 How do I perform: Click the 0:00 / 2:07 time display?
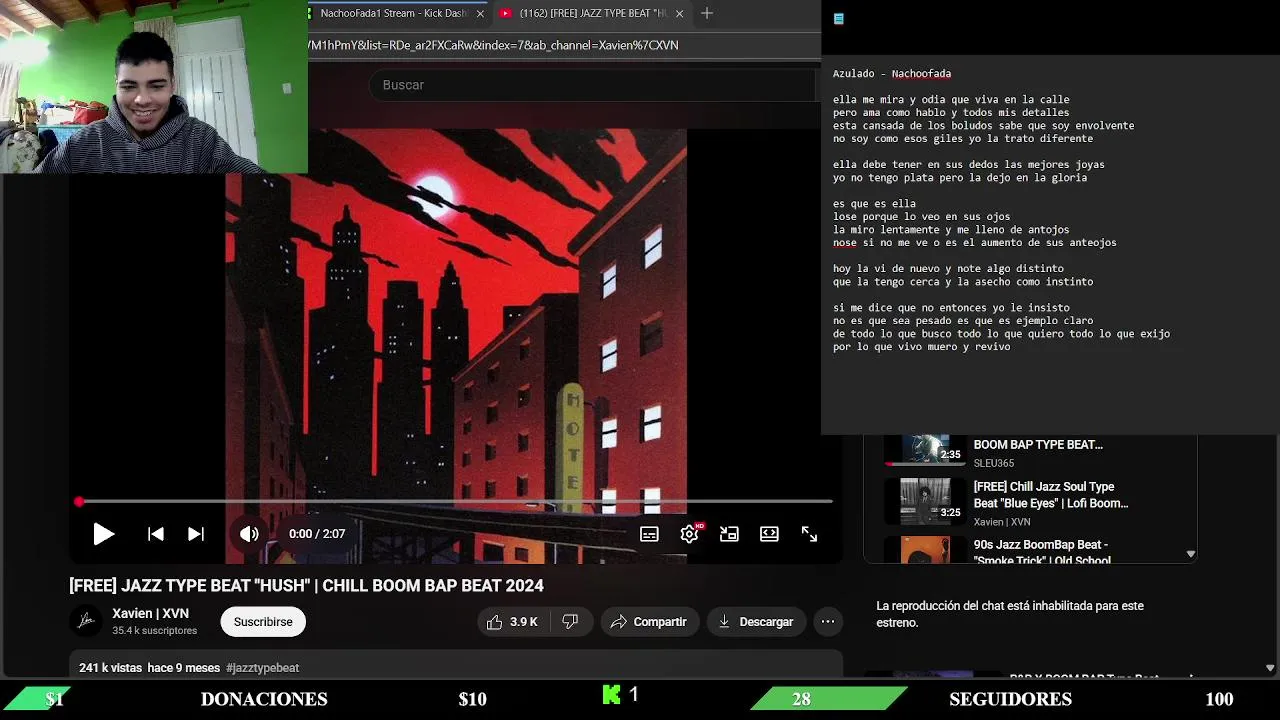click(317, 534)
